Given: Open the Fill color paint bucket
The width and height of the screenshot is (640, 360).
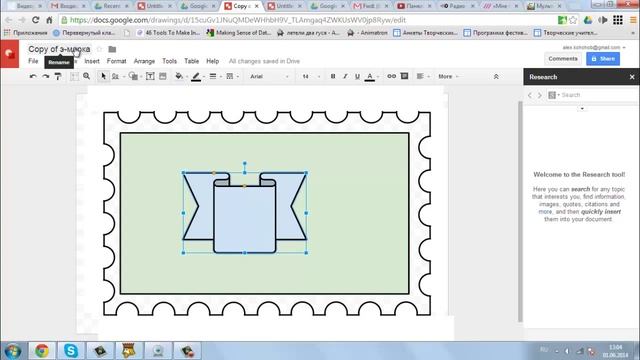Looking at the screenshot, I should pyautogui.click(x=179, y=76).
